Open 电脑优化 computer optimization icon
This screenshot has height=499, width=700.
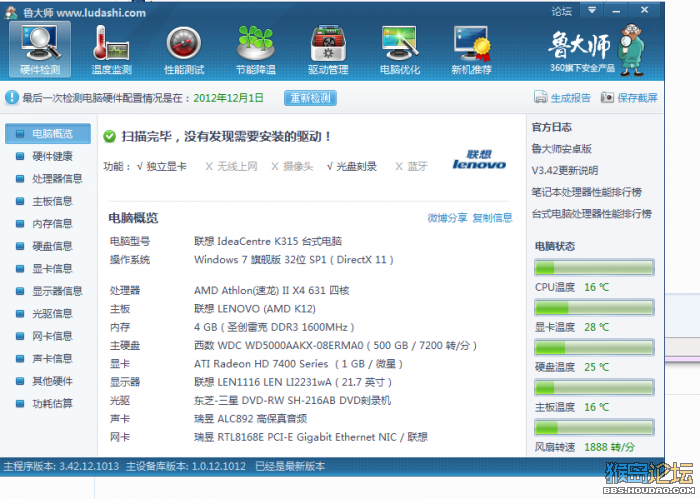(400, 50)
